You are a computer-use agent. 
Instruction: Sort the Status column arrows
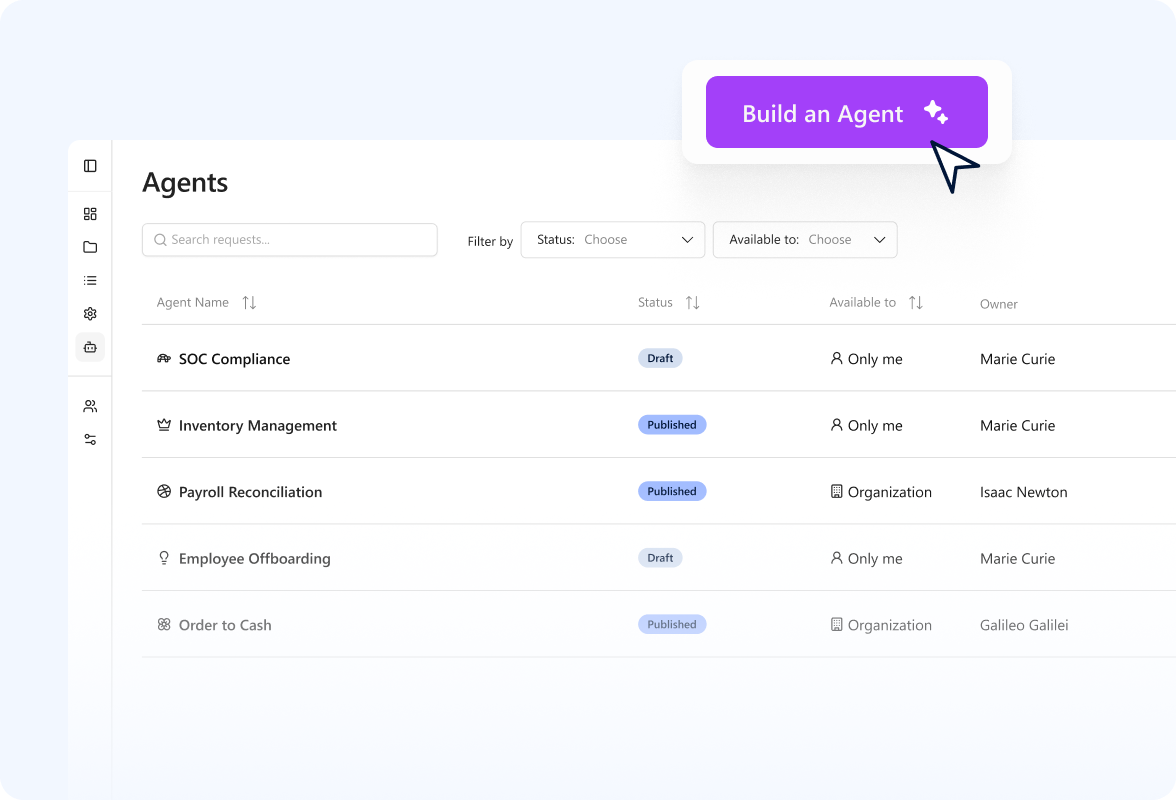(x=692, y=302)
